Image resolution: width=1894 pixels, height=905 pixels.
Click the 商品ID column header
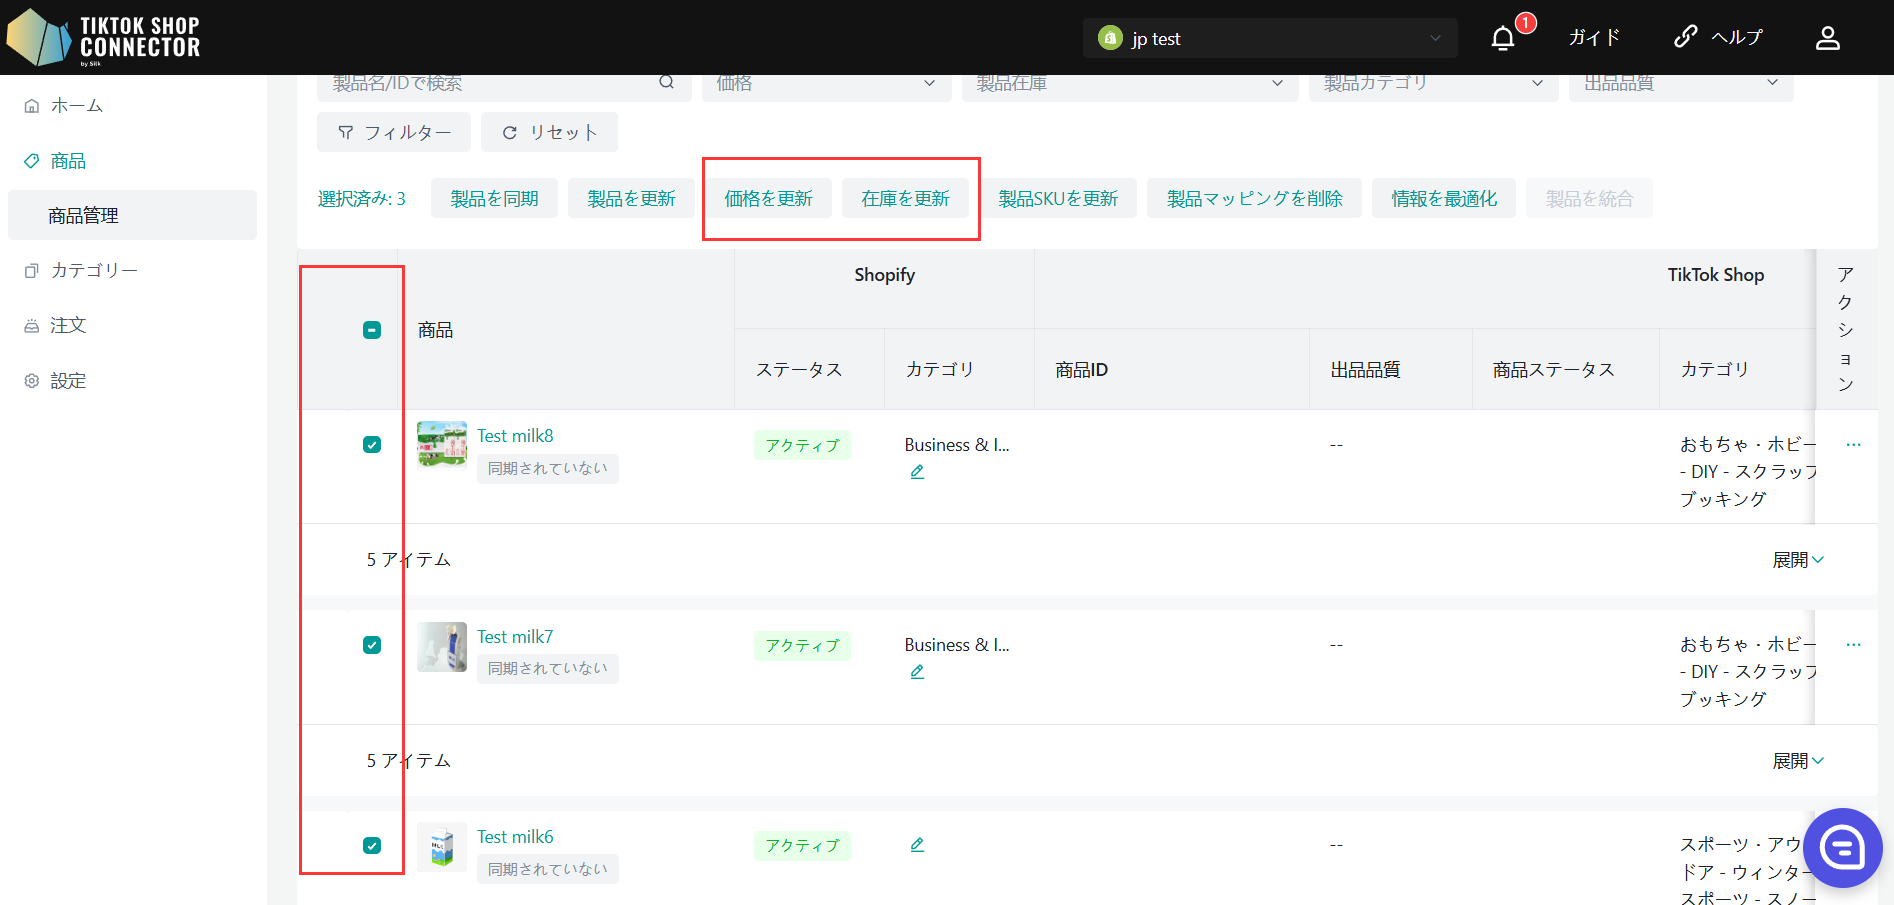[1081, 370]
